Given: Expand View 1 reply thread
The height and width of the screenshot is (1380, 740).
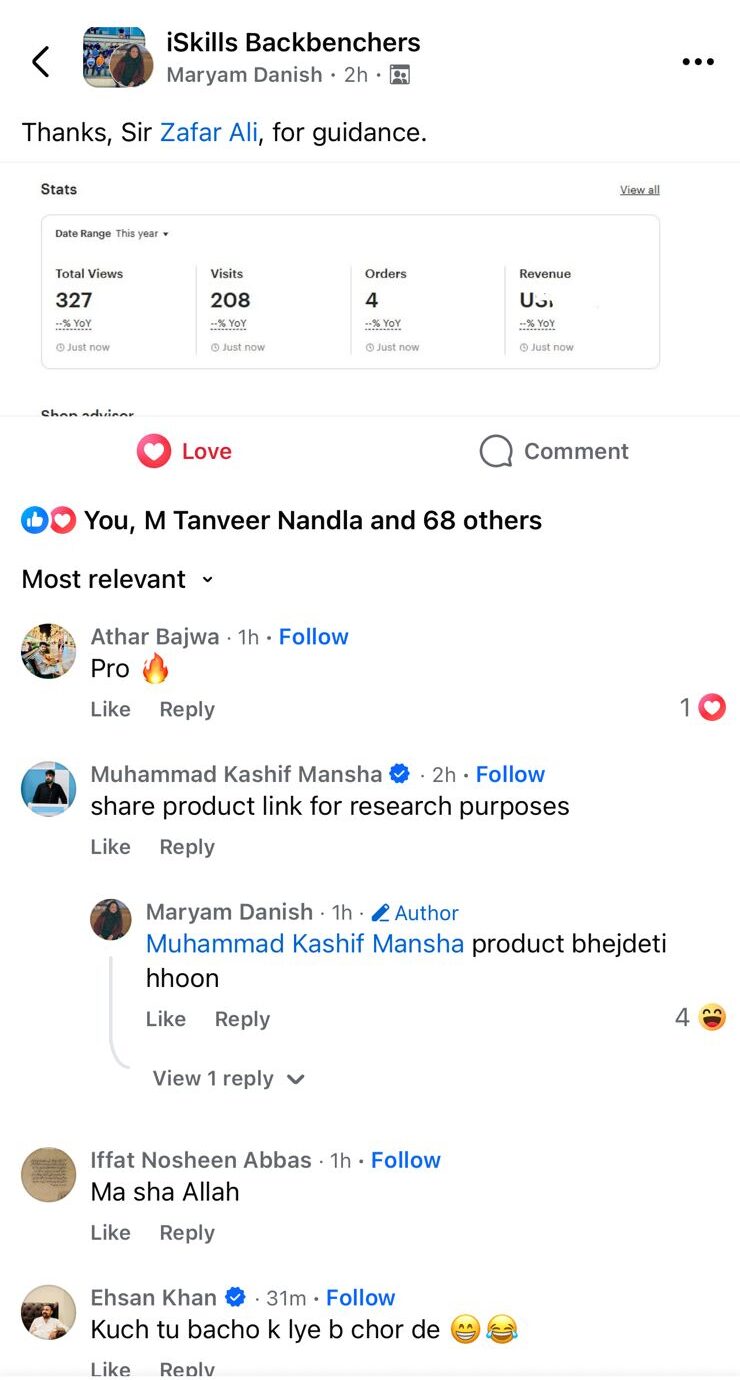Looking at the screenshot, I should point(228,1078).
